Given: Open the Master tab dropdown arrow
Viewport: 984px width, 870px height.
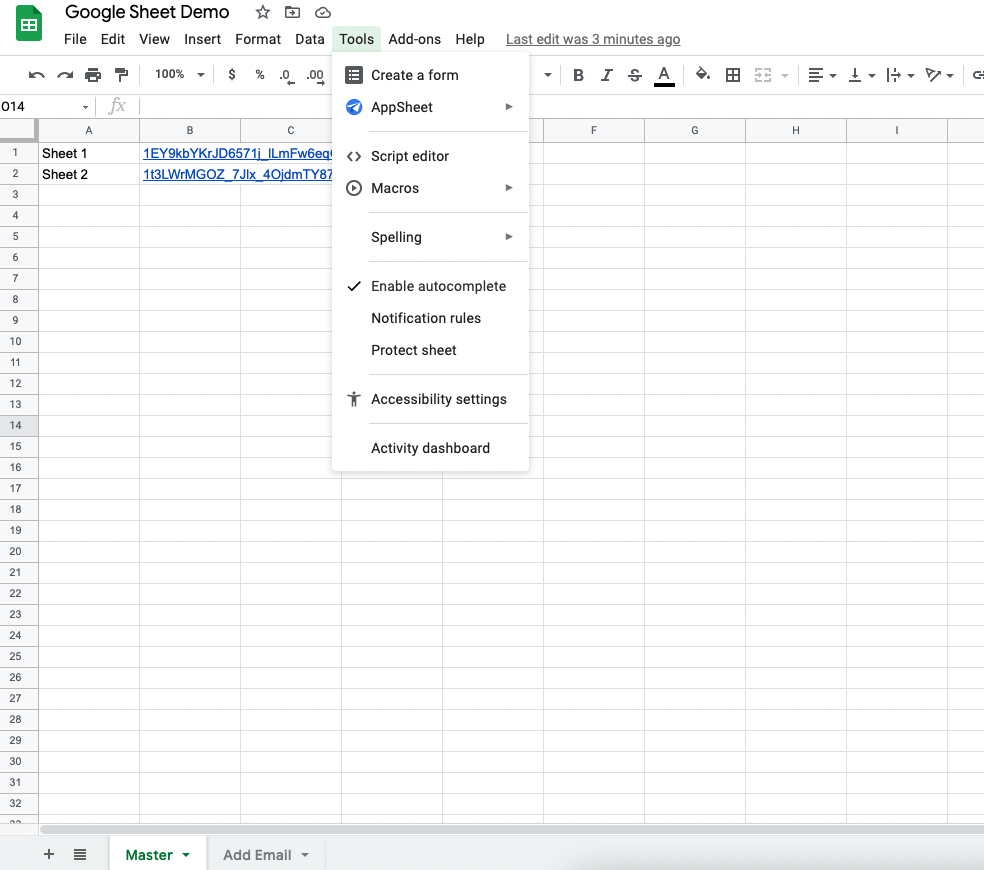Looking at the screenshot, I should tap(186, 855).
